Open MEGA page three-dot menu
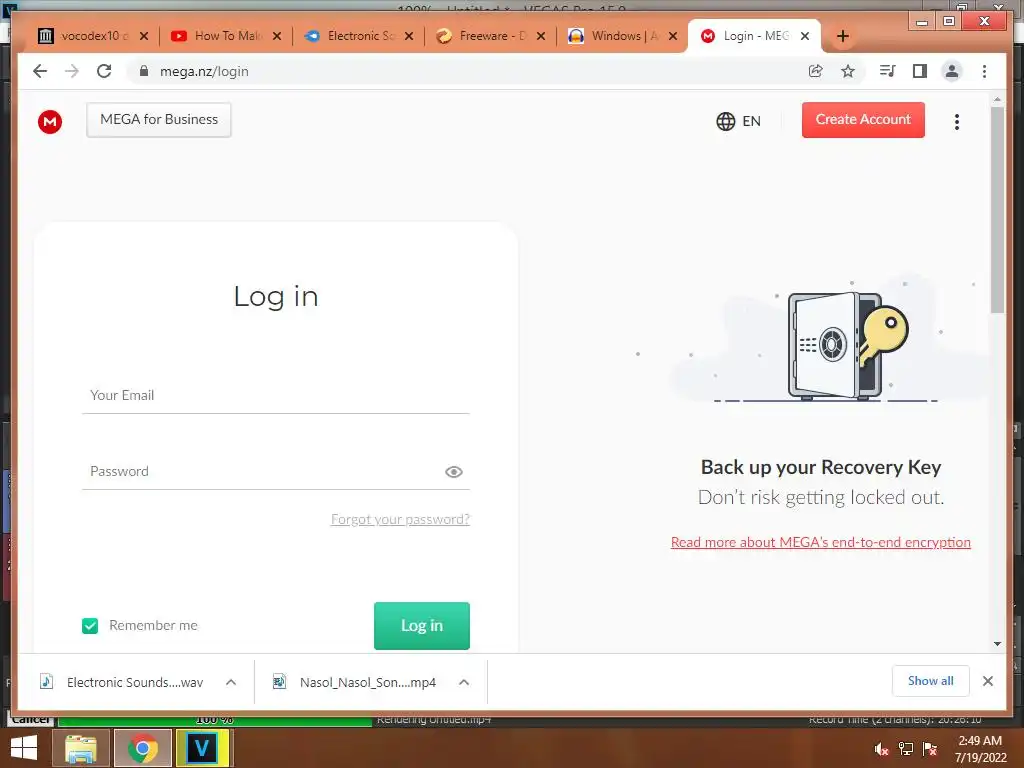This screenshot has width=1024, height=768. point(957,121)
